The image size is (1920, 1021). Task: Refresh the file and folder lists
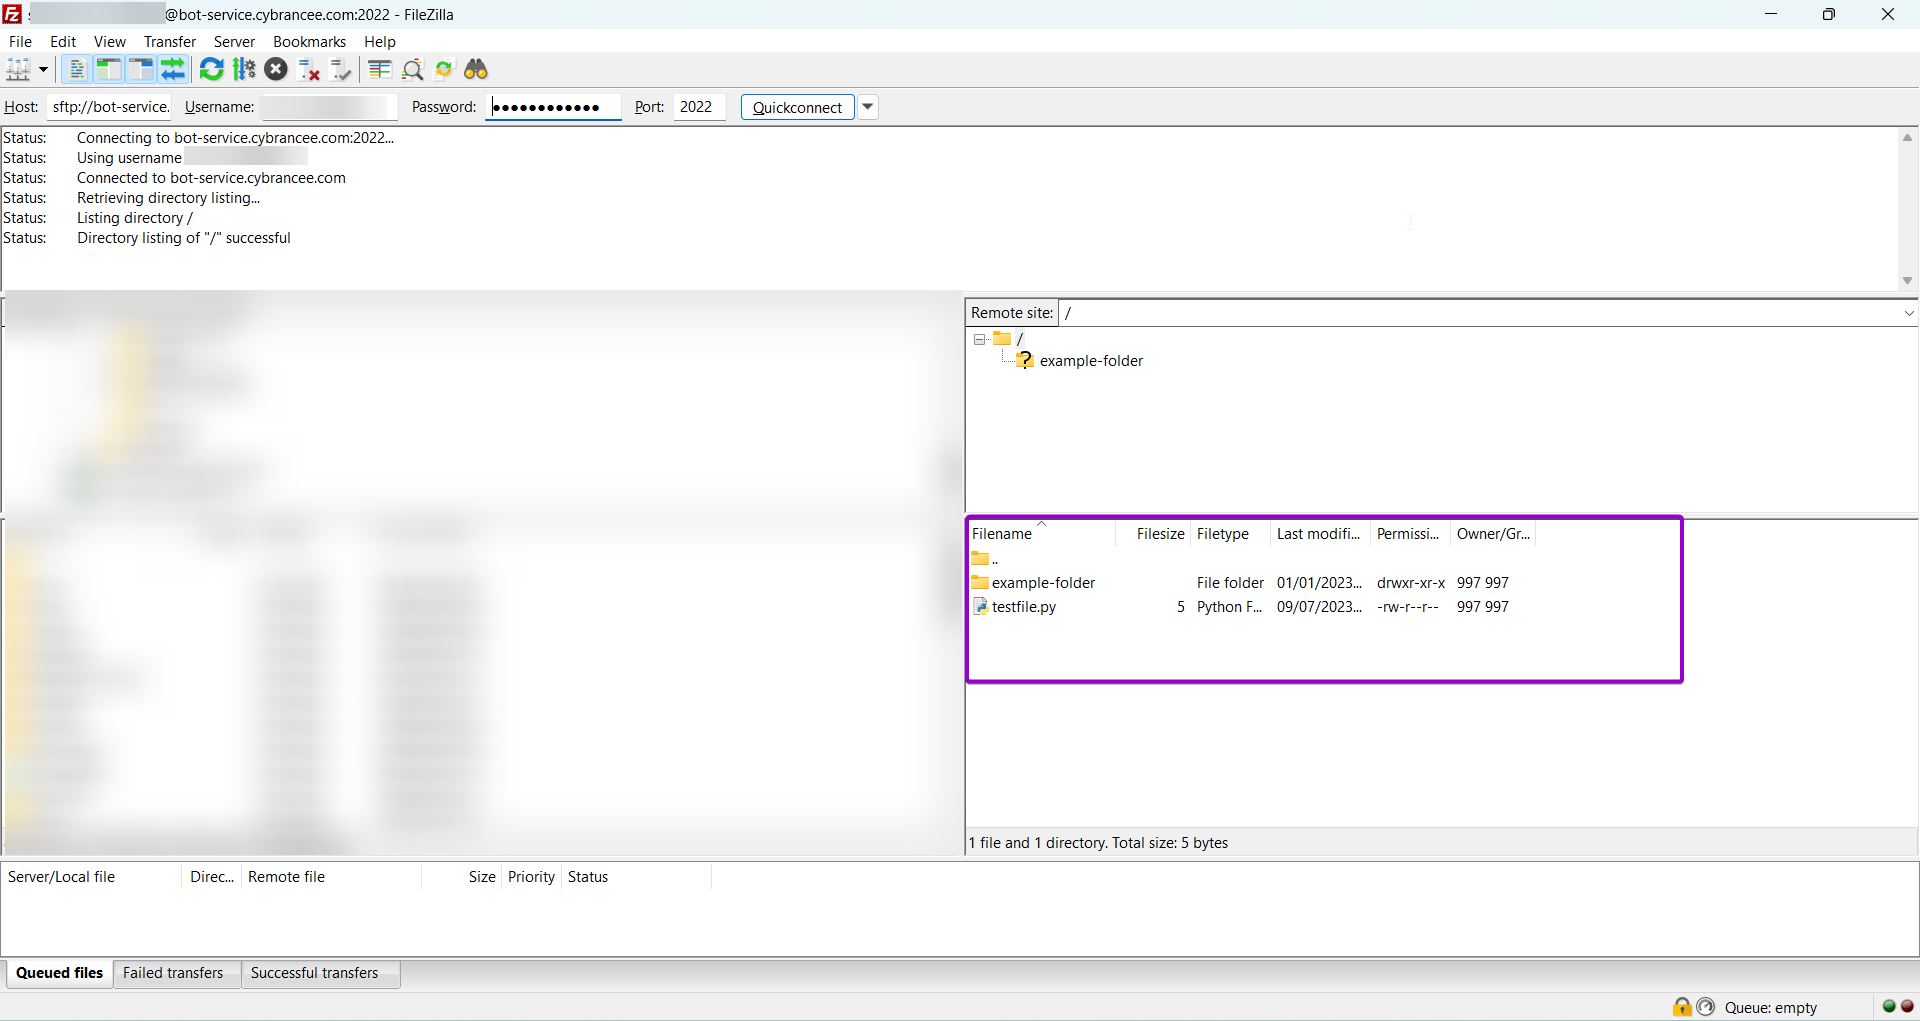point(211,69)
